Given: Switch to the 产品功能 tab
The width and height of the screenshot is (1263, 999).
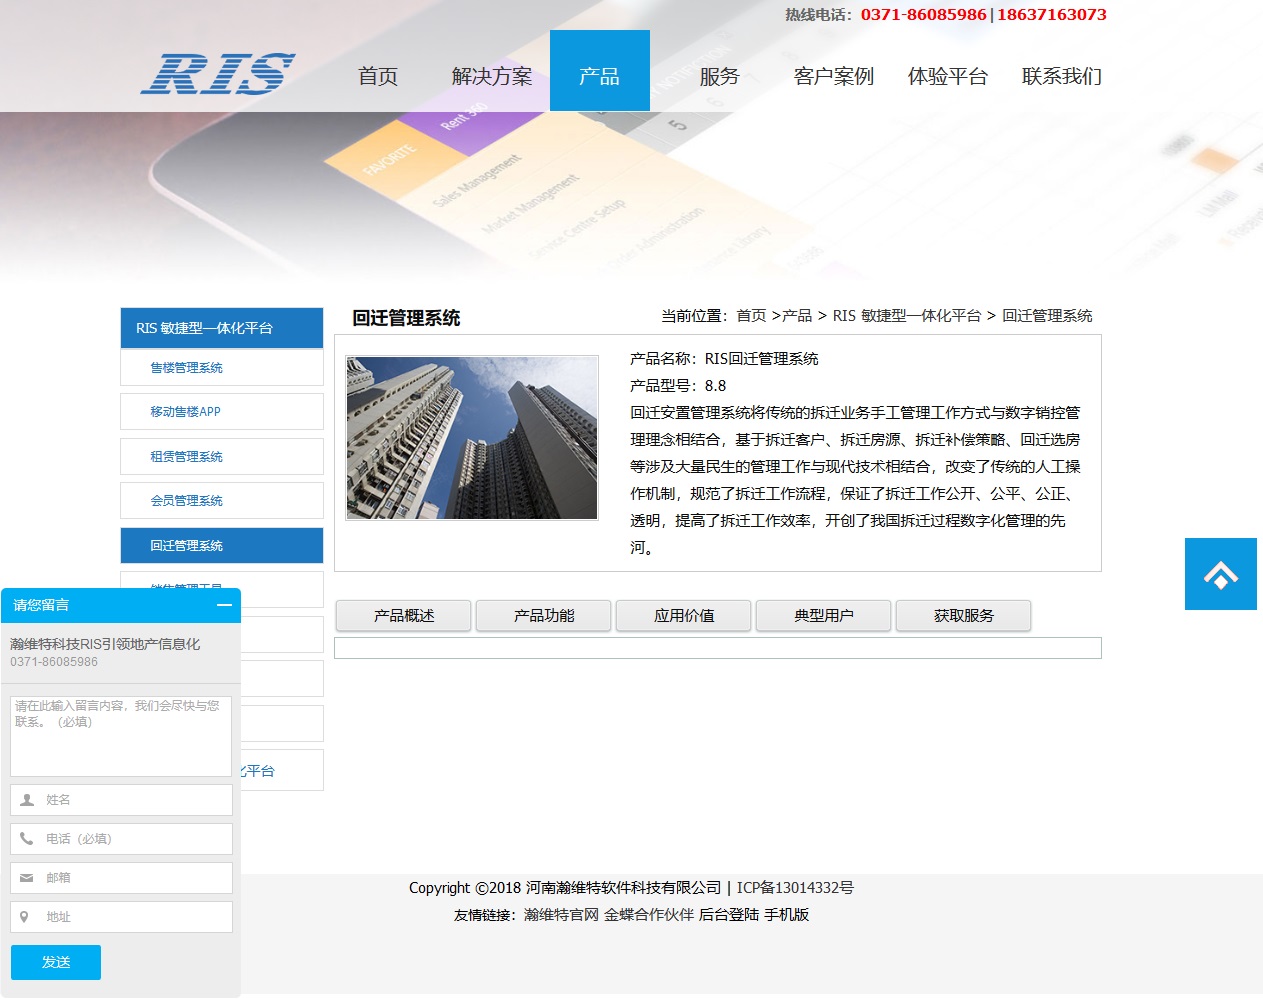Looking at the screenshot, I should 544,616.
